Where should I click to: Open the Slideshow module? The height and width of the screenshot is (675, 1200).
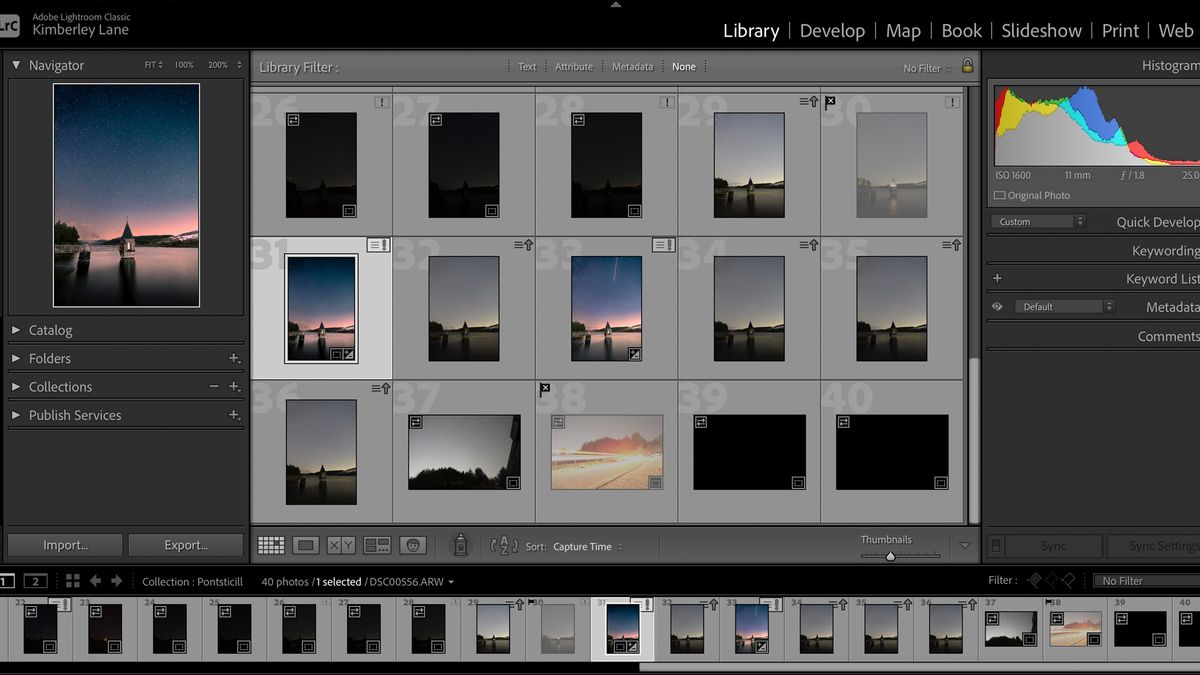[1041, 30]
